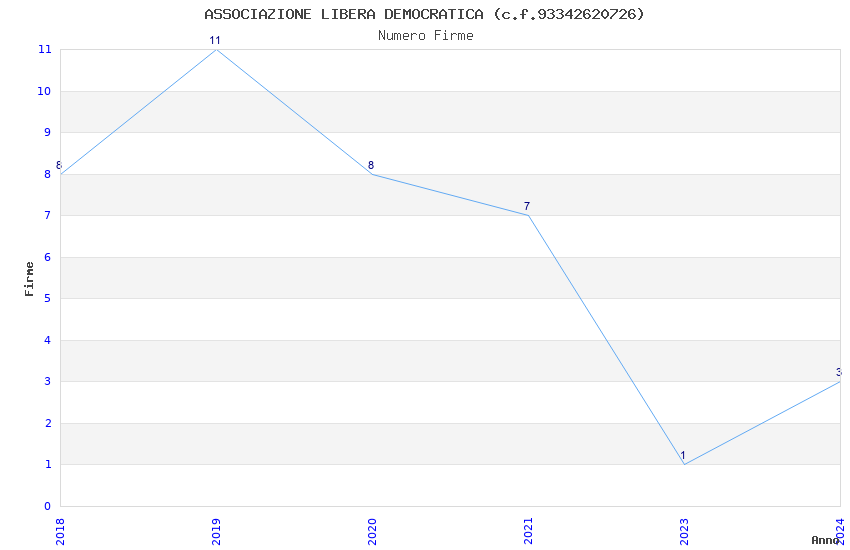Click the data label 1 above 2023
Image resolution: width=850 pixels, height=550 pixels.
click(683, 456)
